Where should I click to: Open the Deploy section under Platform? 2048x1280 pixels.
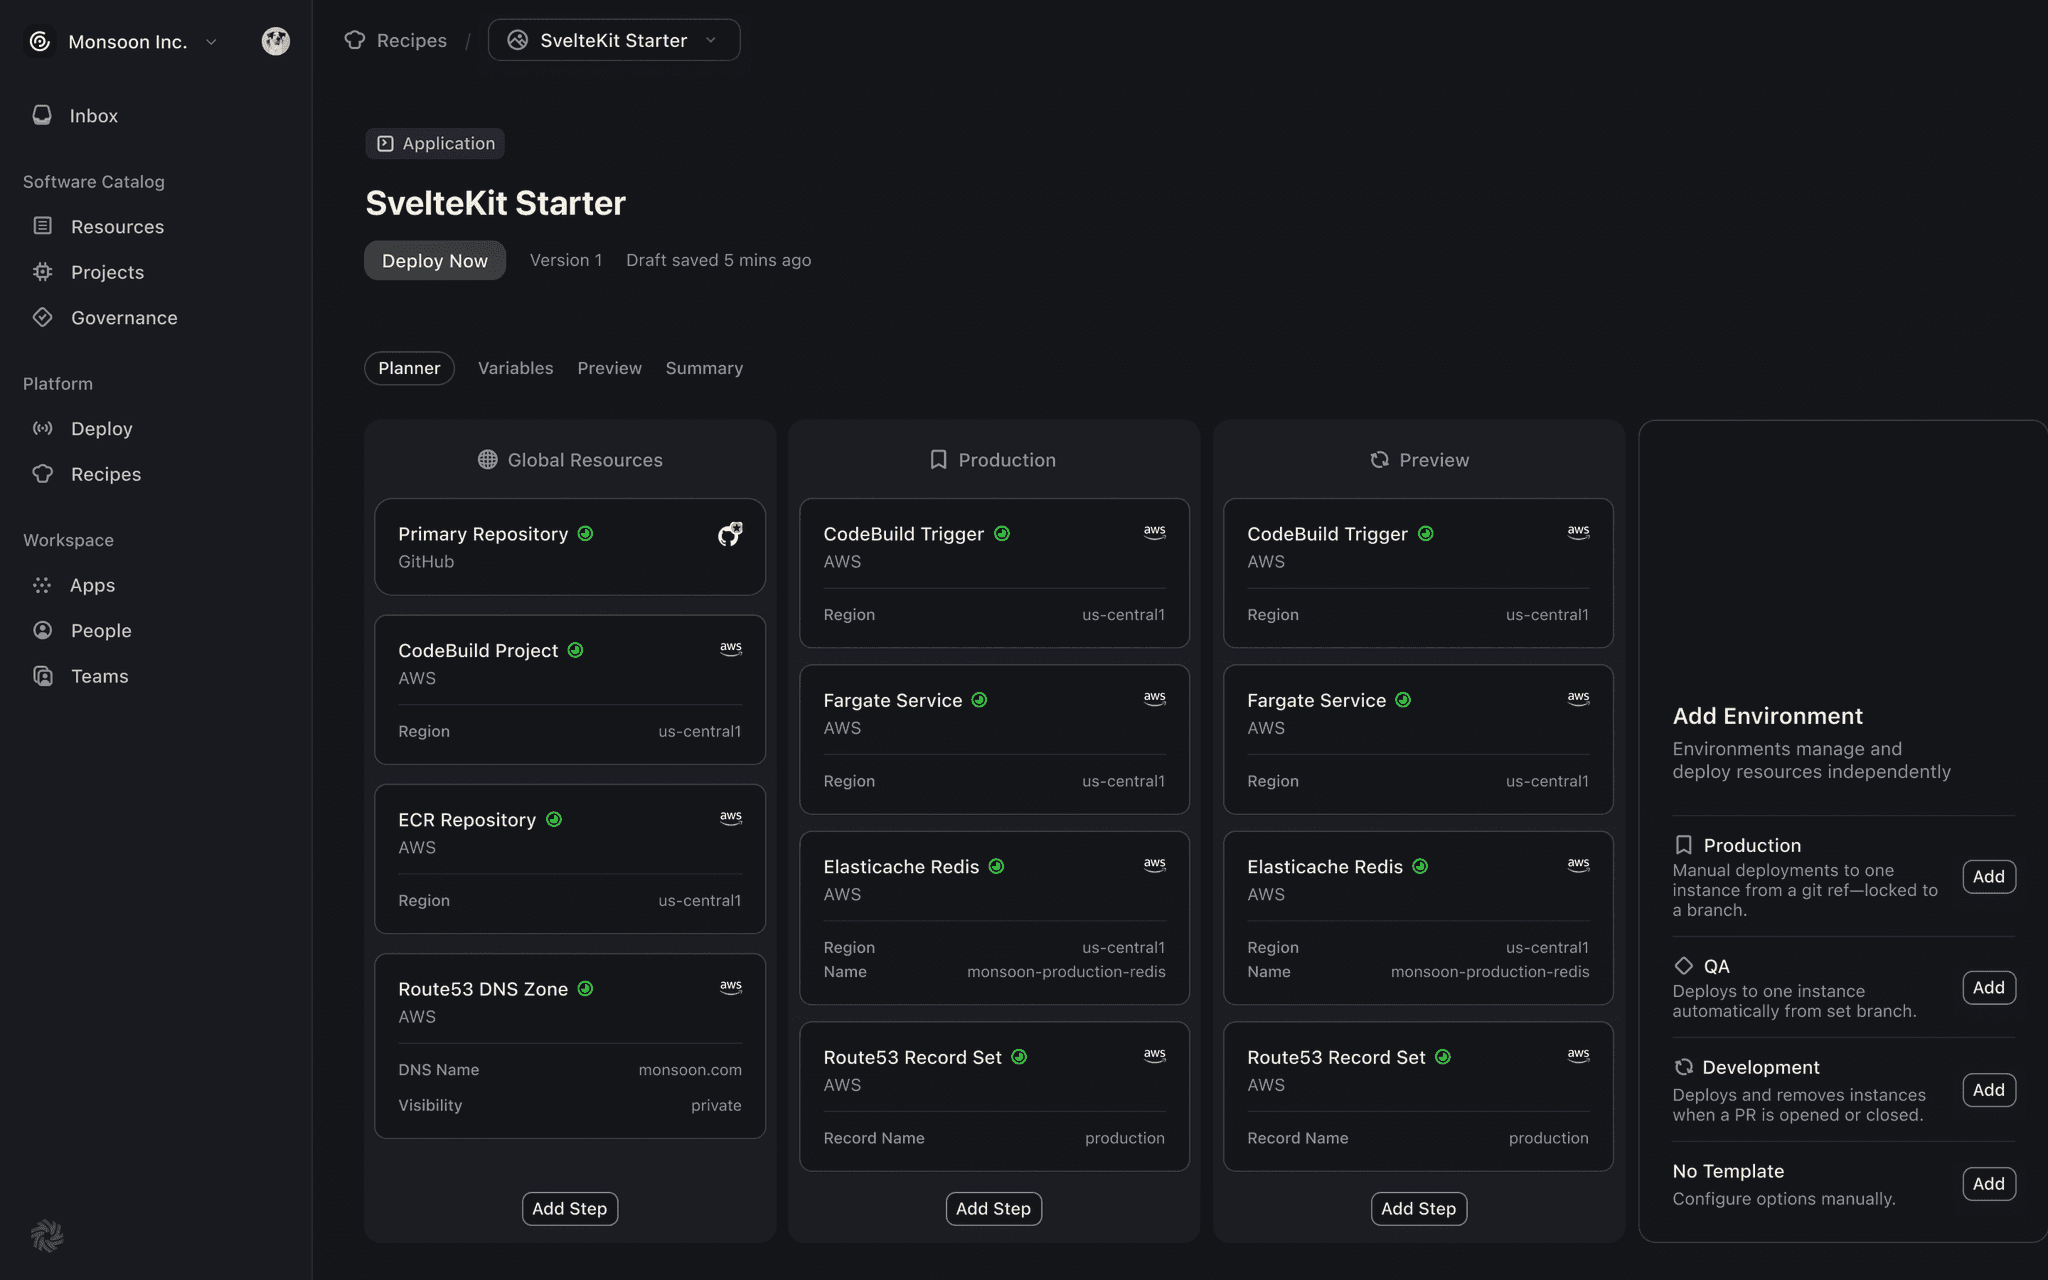tap(101, 428)
